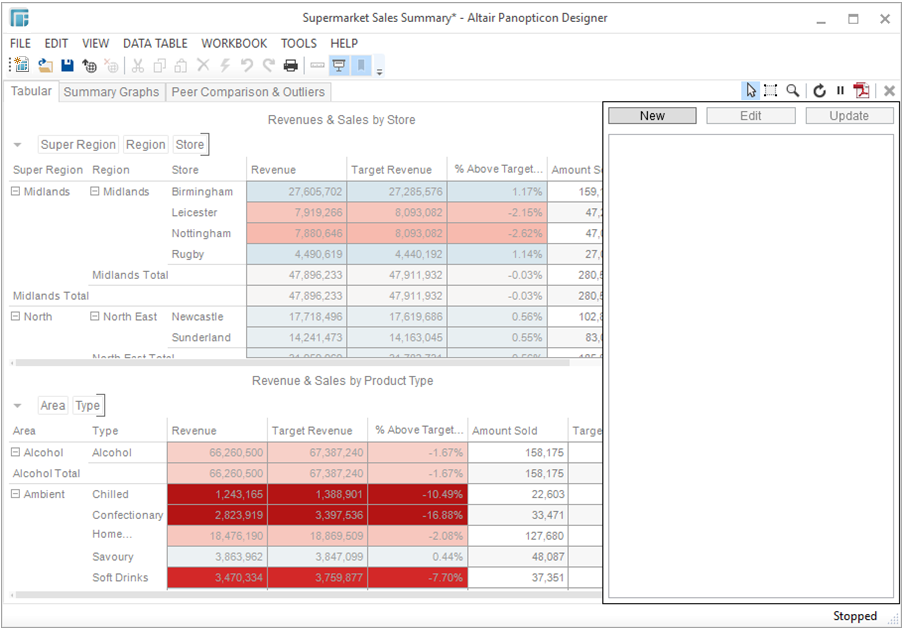Toggle the presentation mode toolbar button

pos(340,66)
